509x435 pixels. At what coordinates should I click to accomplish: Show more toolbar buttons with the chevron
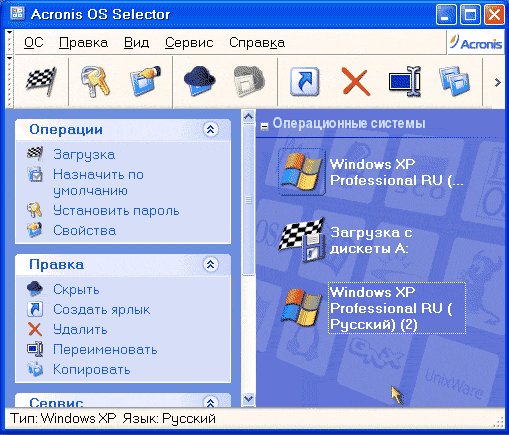[x=497, y=82]
